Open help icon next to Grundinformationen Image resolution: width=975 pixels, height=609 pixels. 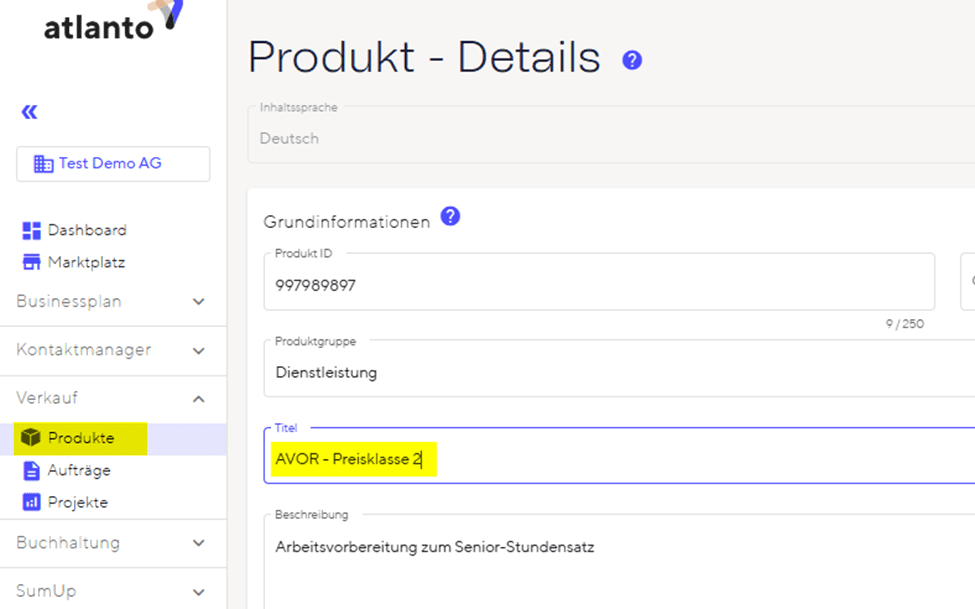point(450,216)
